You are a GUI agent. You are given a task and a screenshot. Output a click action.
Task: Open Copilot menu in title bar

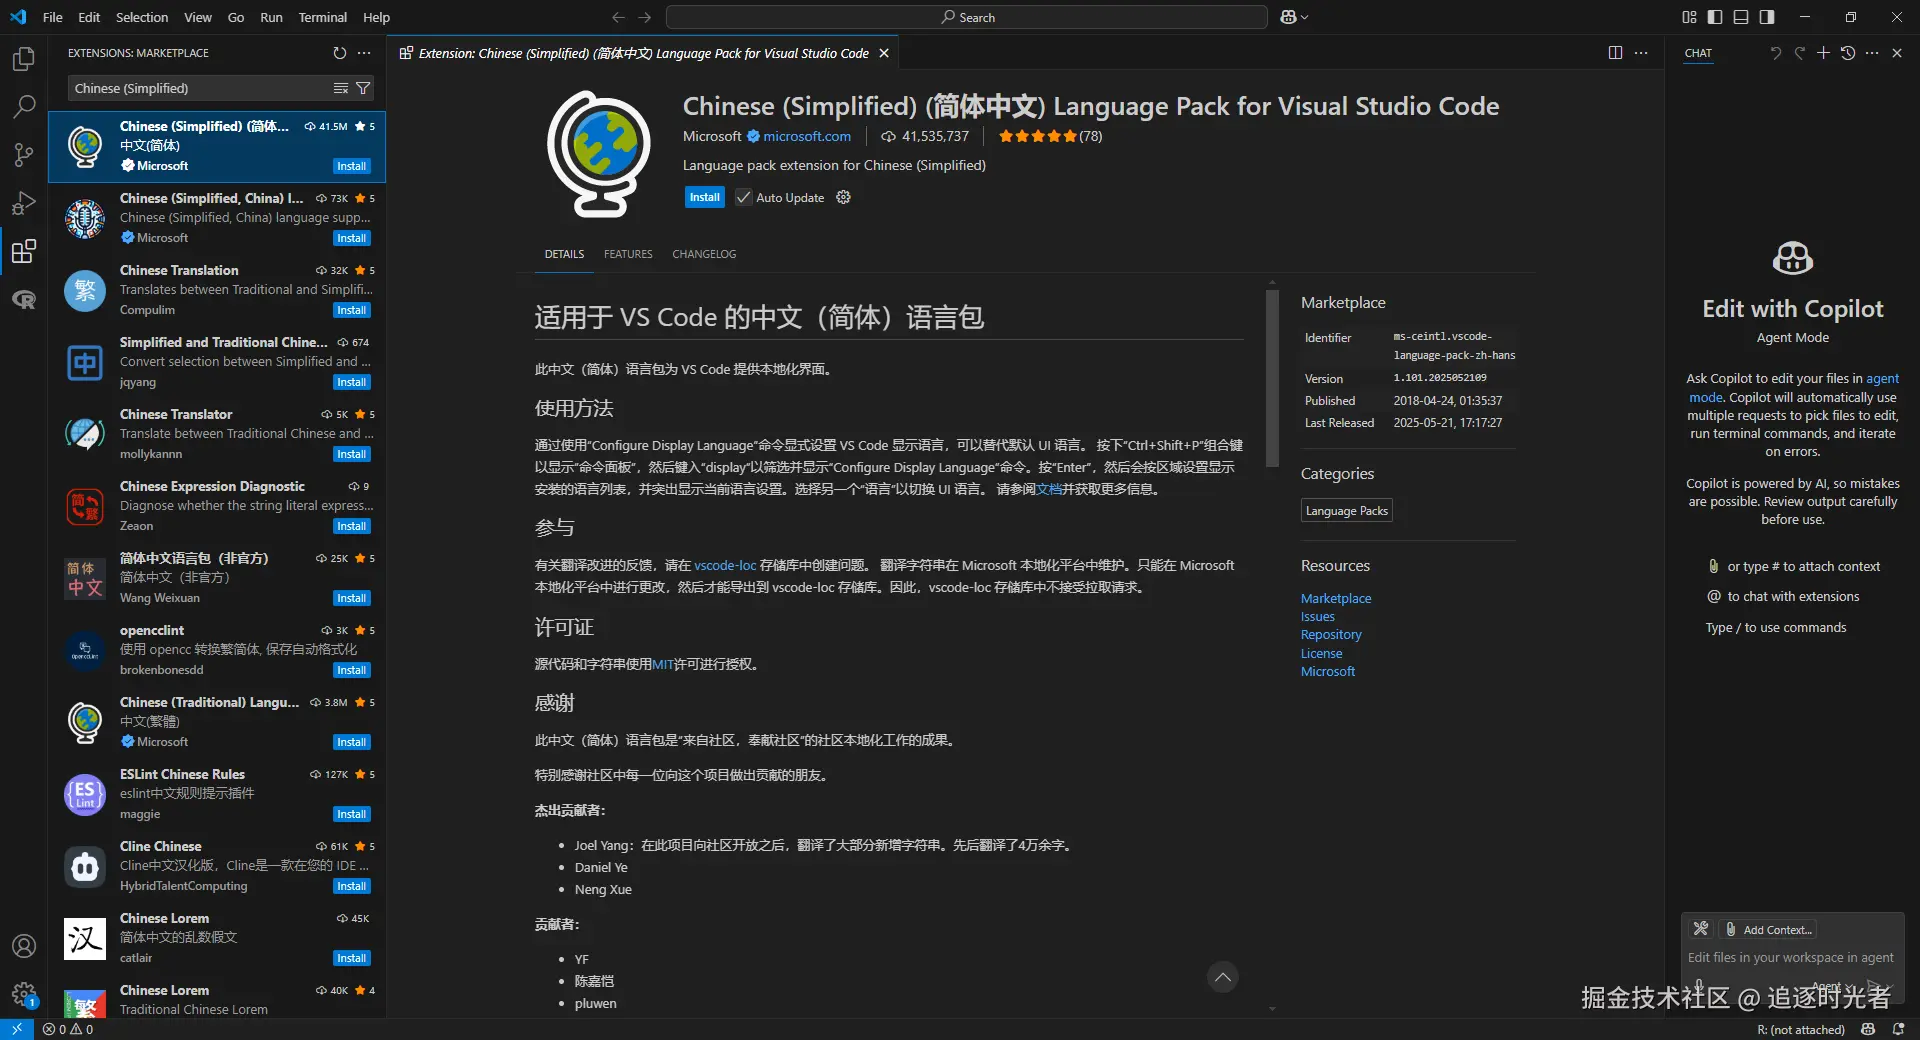click(x=1294, y=17)
